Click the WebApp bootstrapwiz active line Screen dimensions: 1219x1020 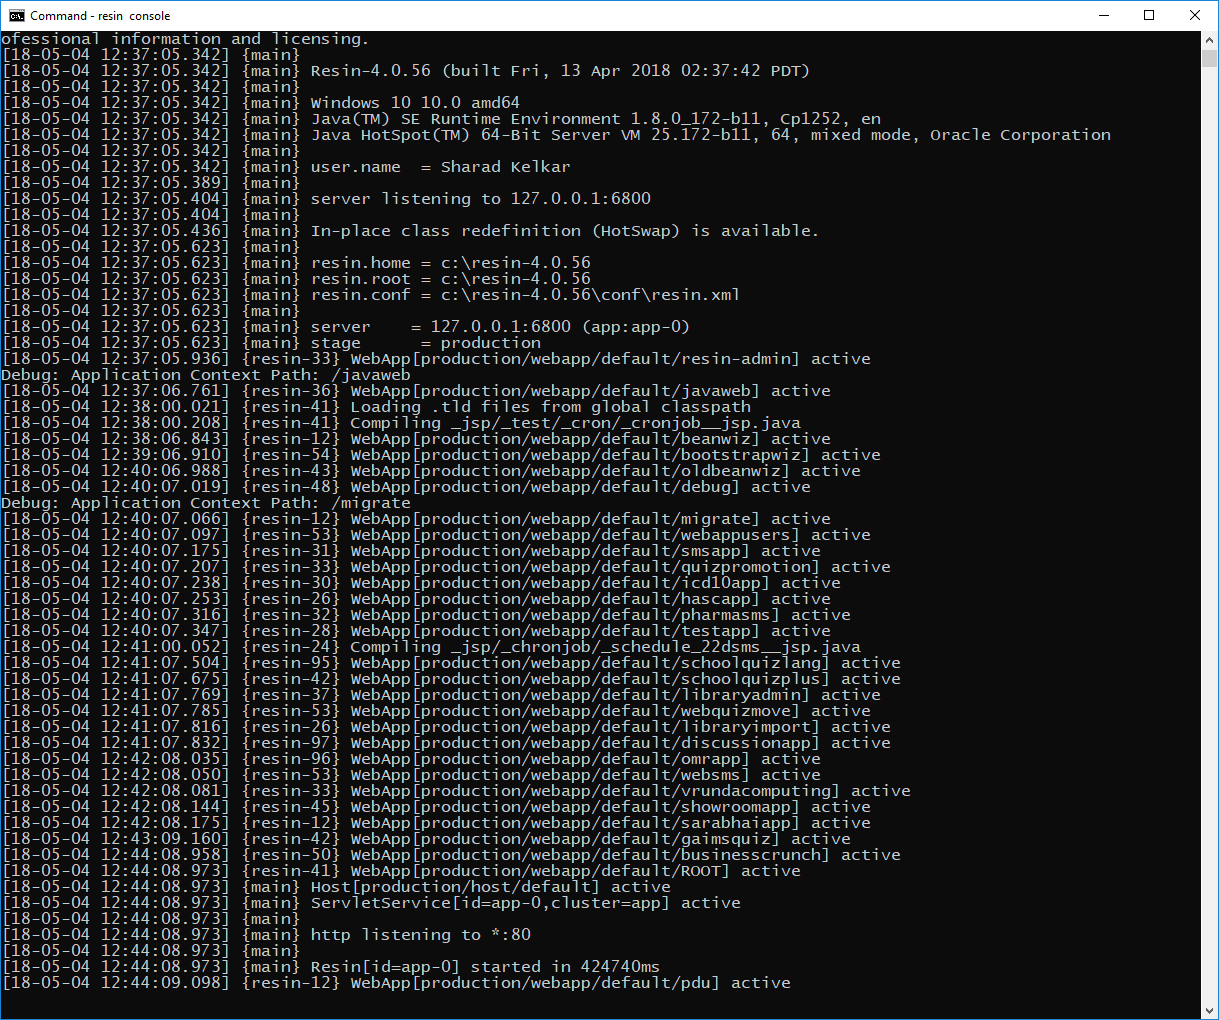615,455
